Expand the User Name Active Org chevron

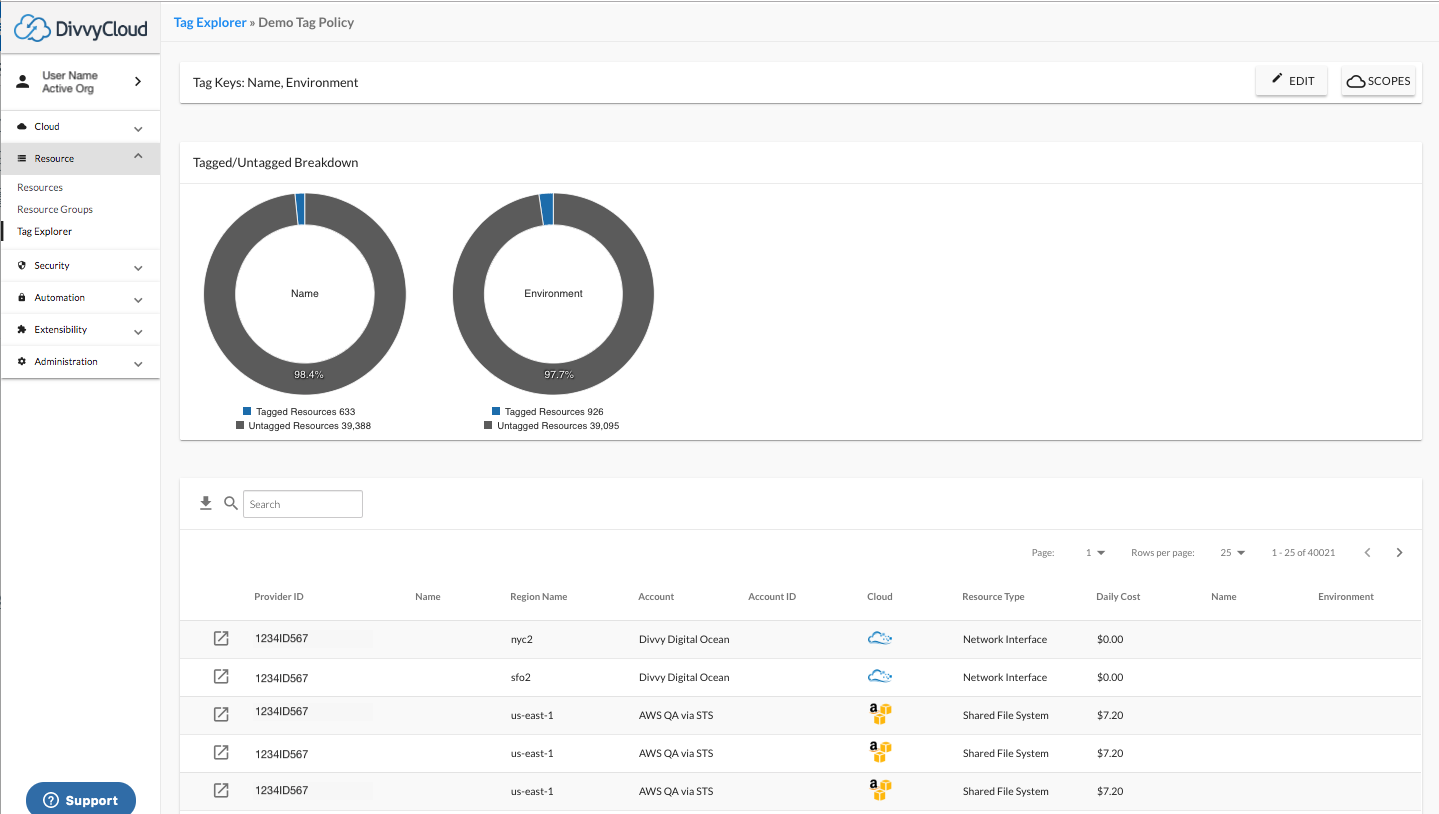pos(138,82)
